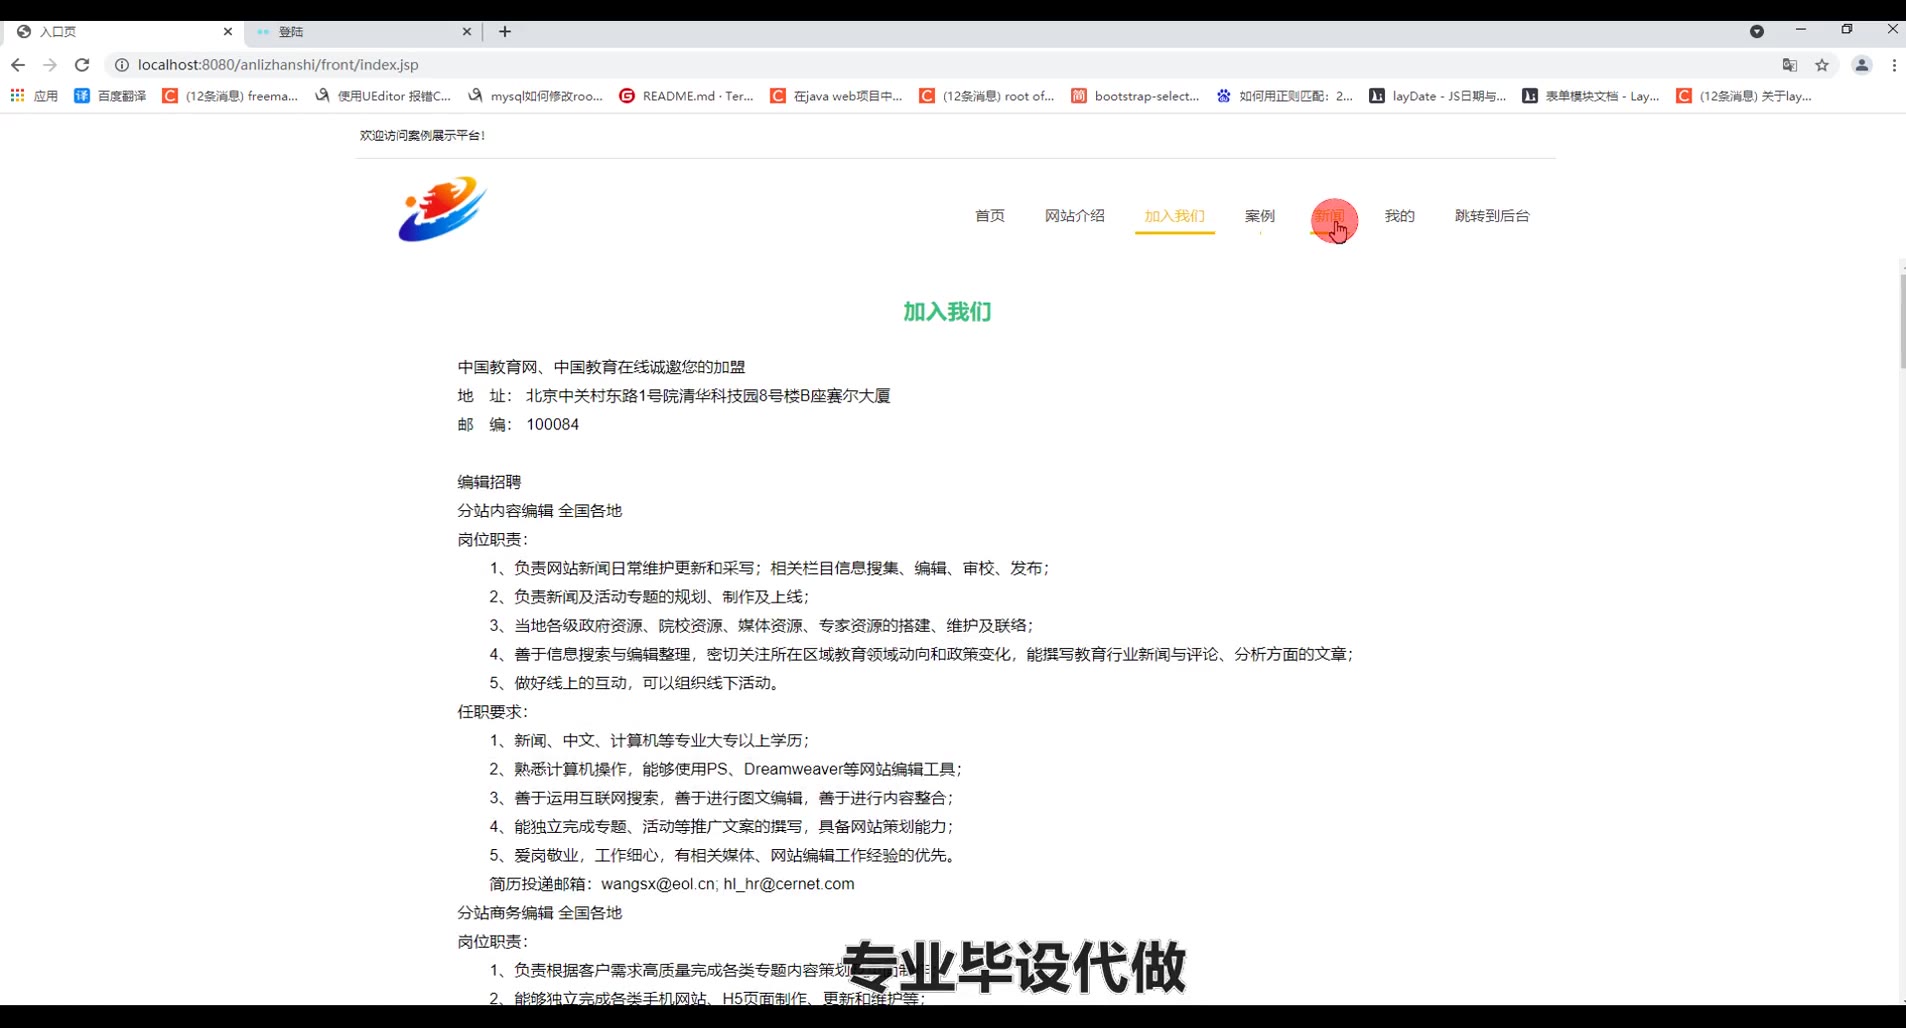The image size is (1906, 1028).
Task: Click the green 加入我们 page heading
Action: coord(947,312)
